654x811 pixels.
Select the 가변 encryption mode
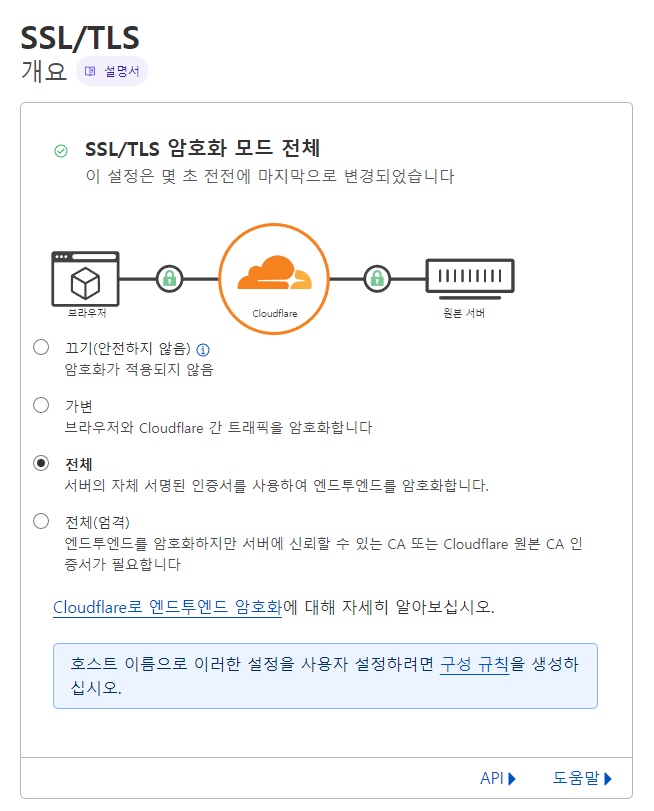tap(41, 405)
